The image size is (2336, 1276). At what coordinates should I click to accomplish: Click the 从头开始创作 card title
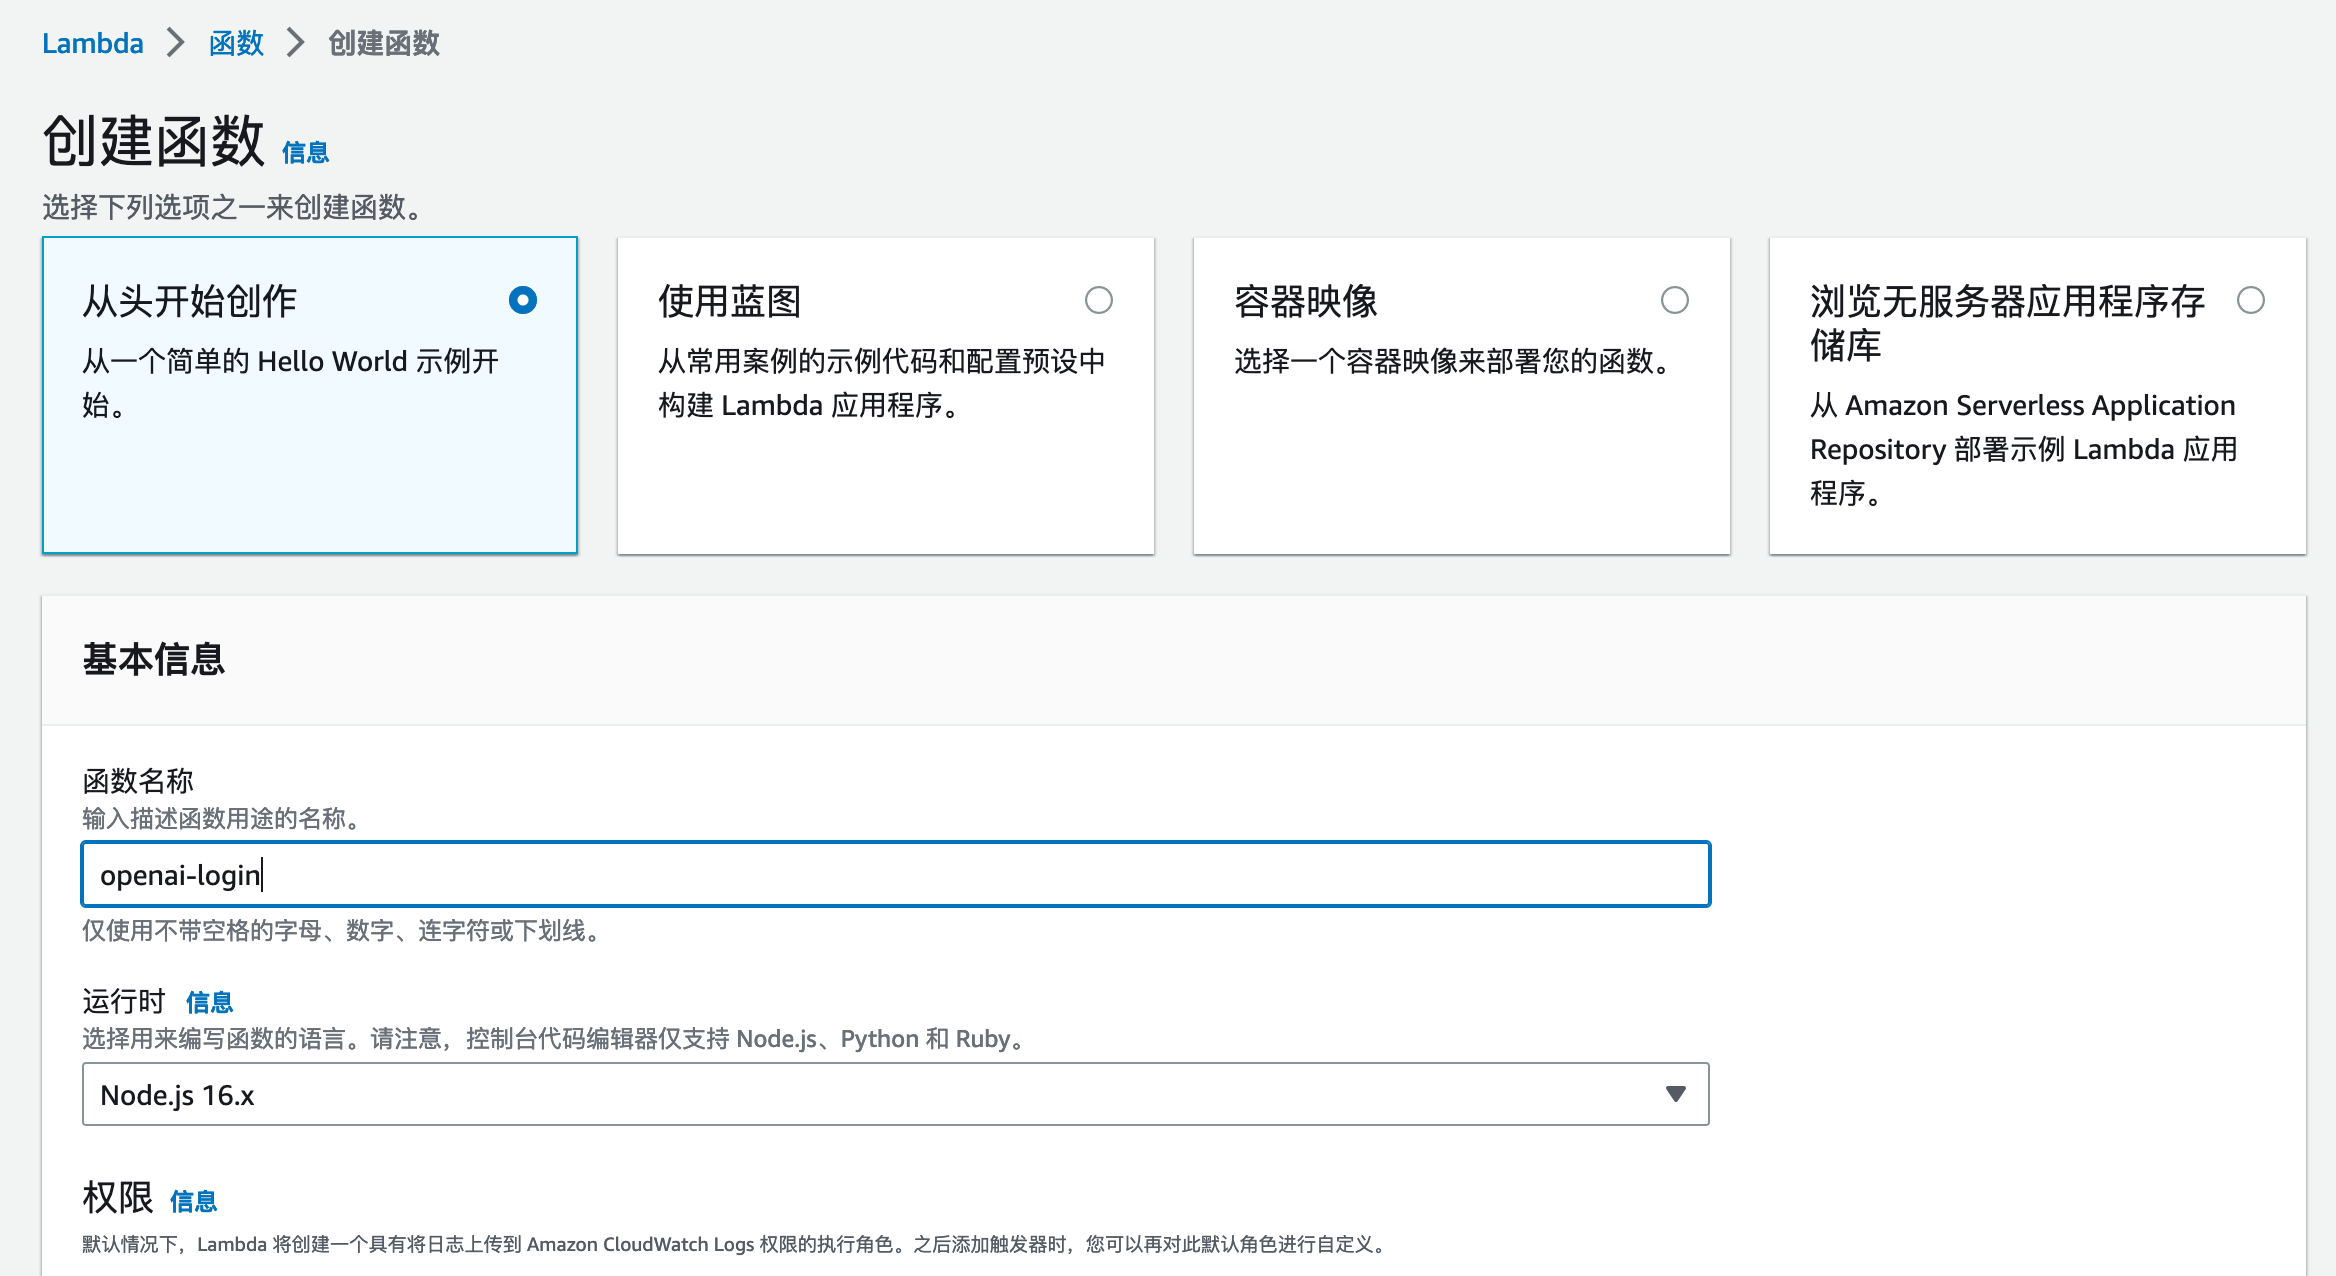(190, 301)
